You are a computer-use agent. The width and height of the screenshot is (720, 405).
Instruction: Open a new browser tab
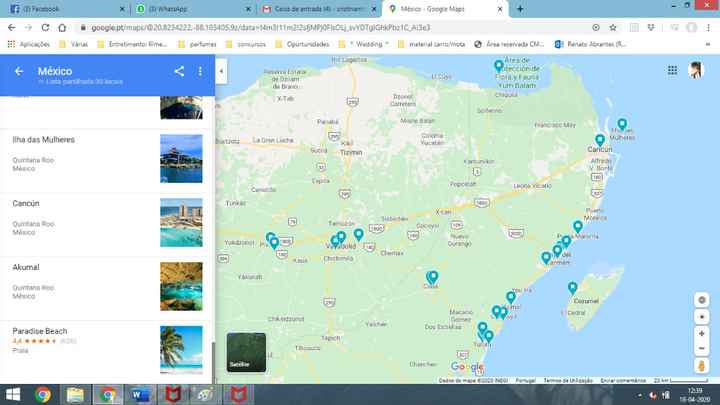pyautogui.click(x=520, y=9)
